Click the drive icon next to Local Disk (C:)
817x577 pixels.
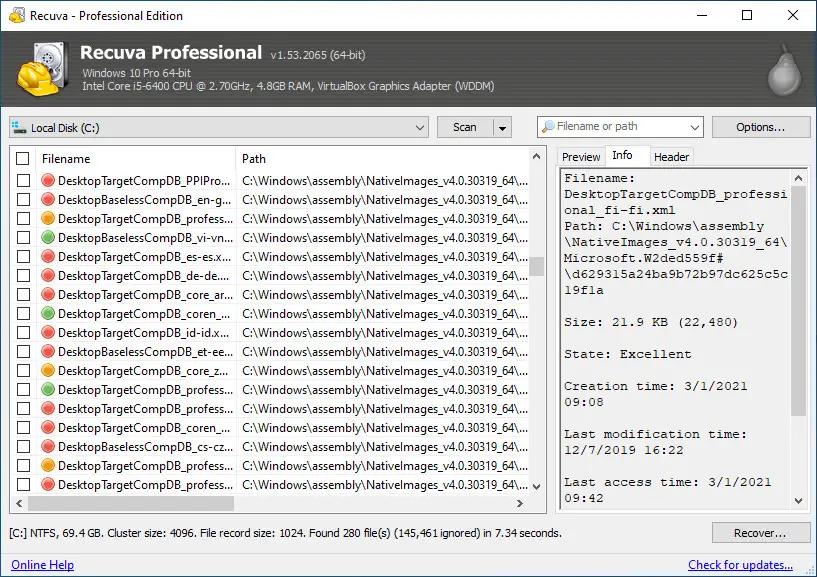pos(19,128)
